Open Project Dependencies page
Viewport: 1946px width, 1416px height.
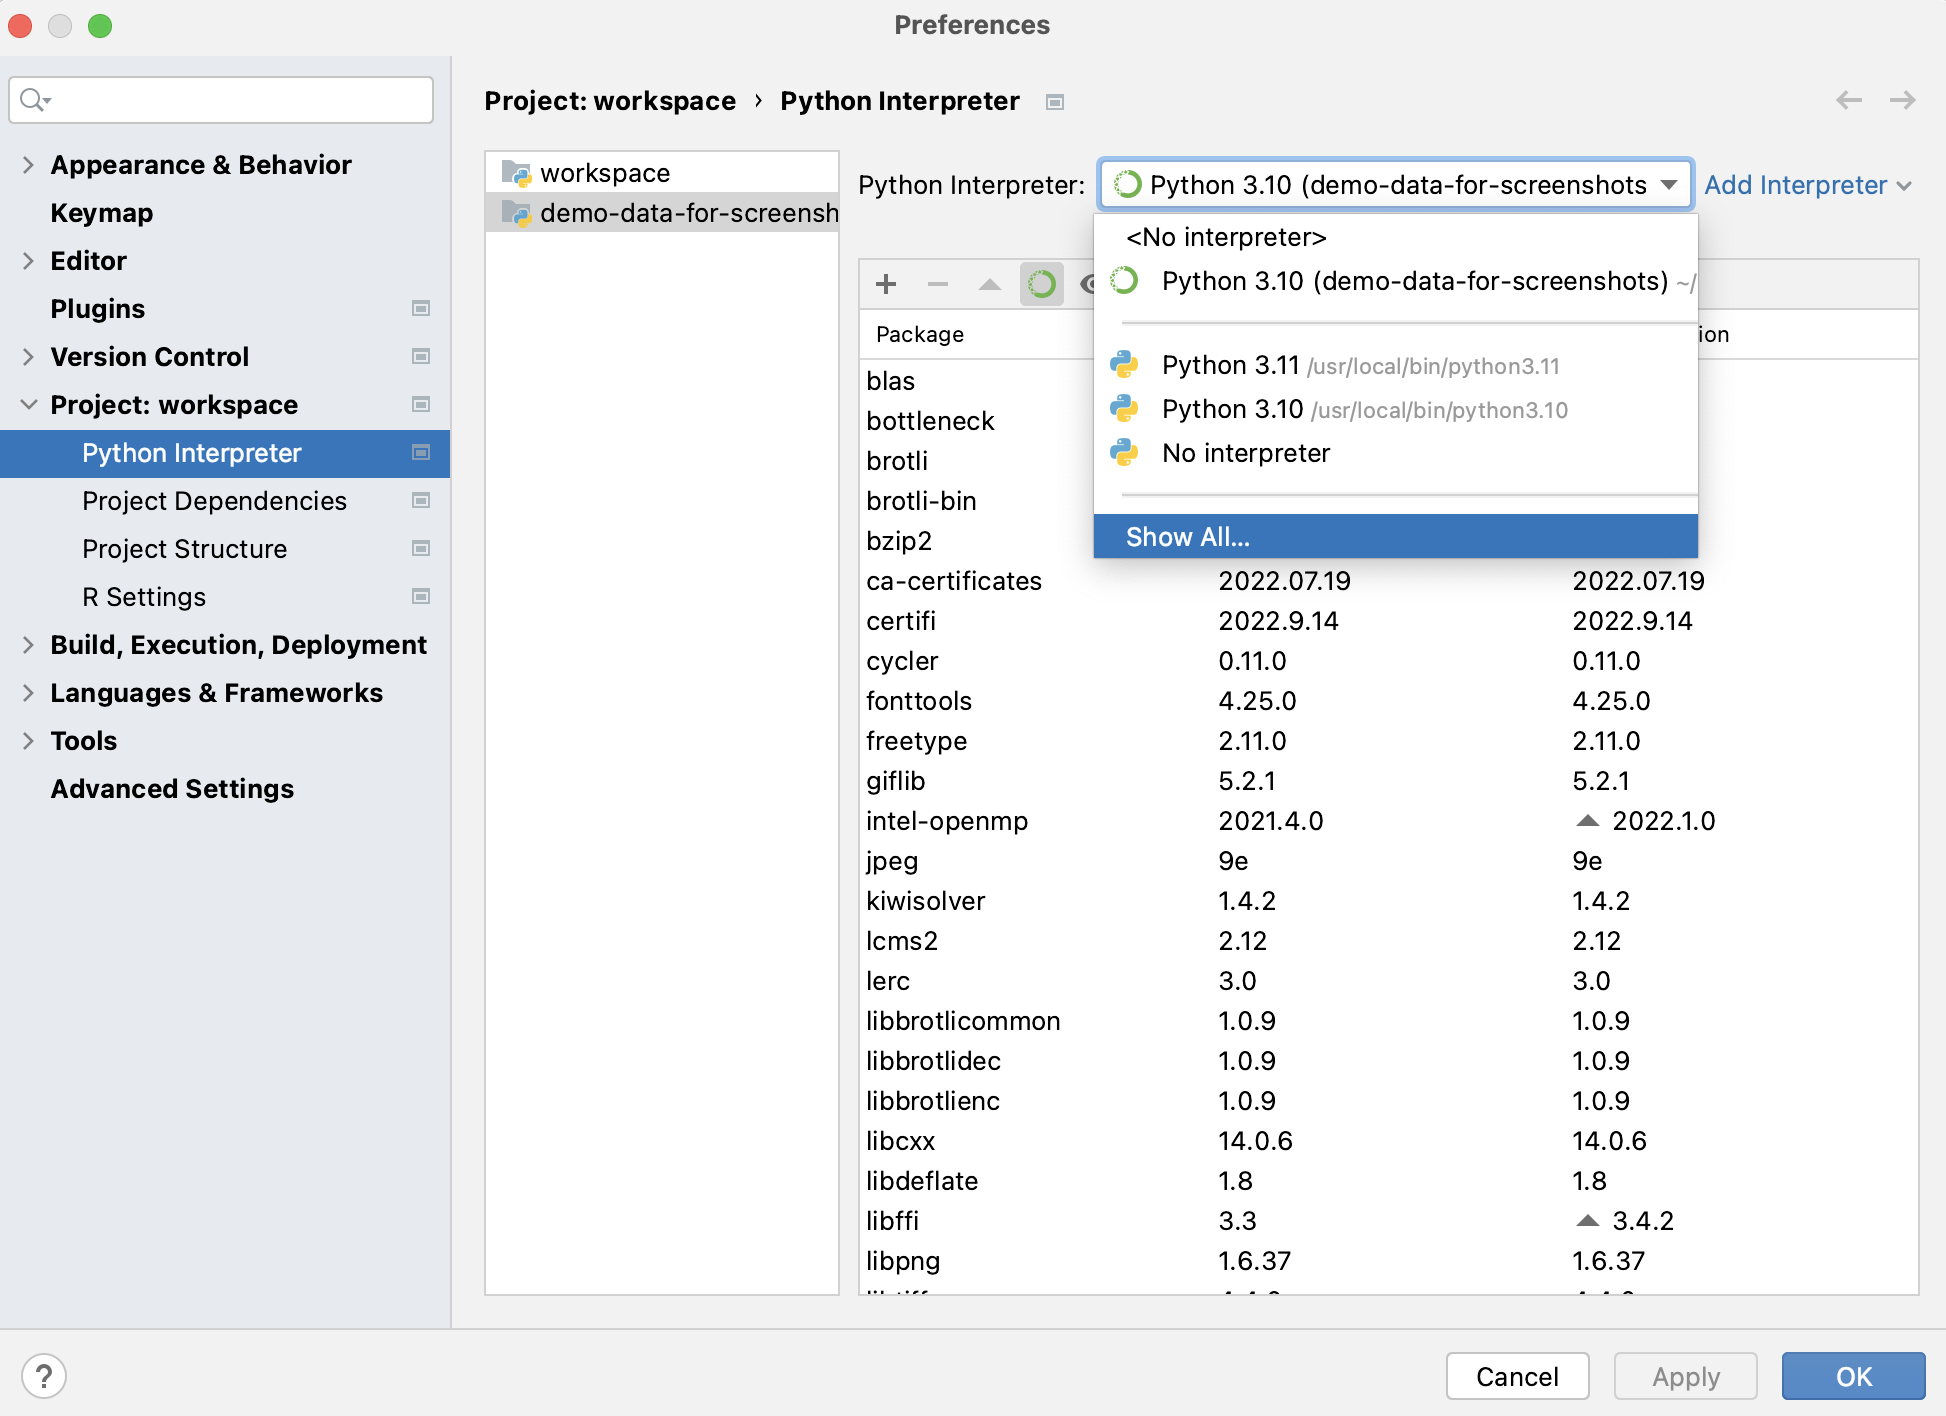(214, 501)
